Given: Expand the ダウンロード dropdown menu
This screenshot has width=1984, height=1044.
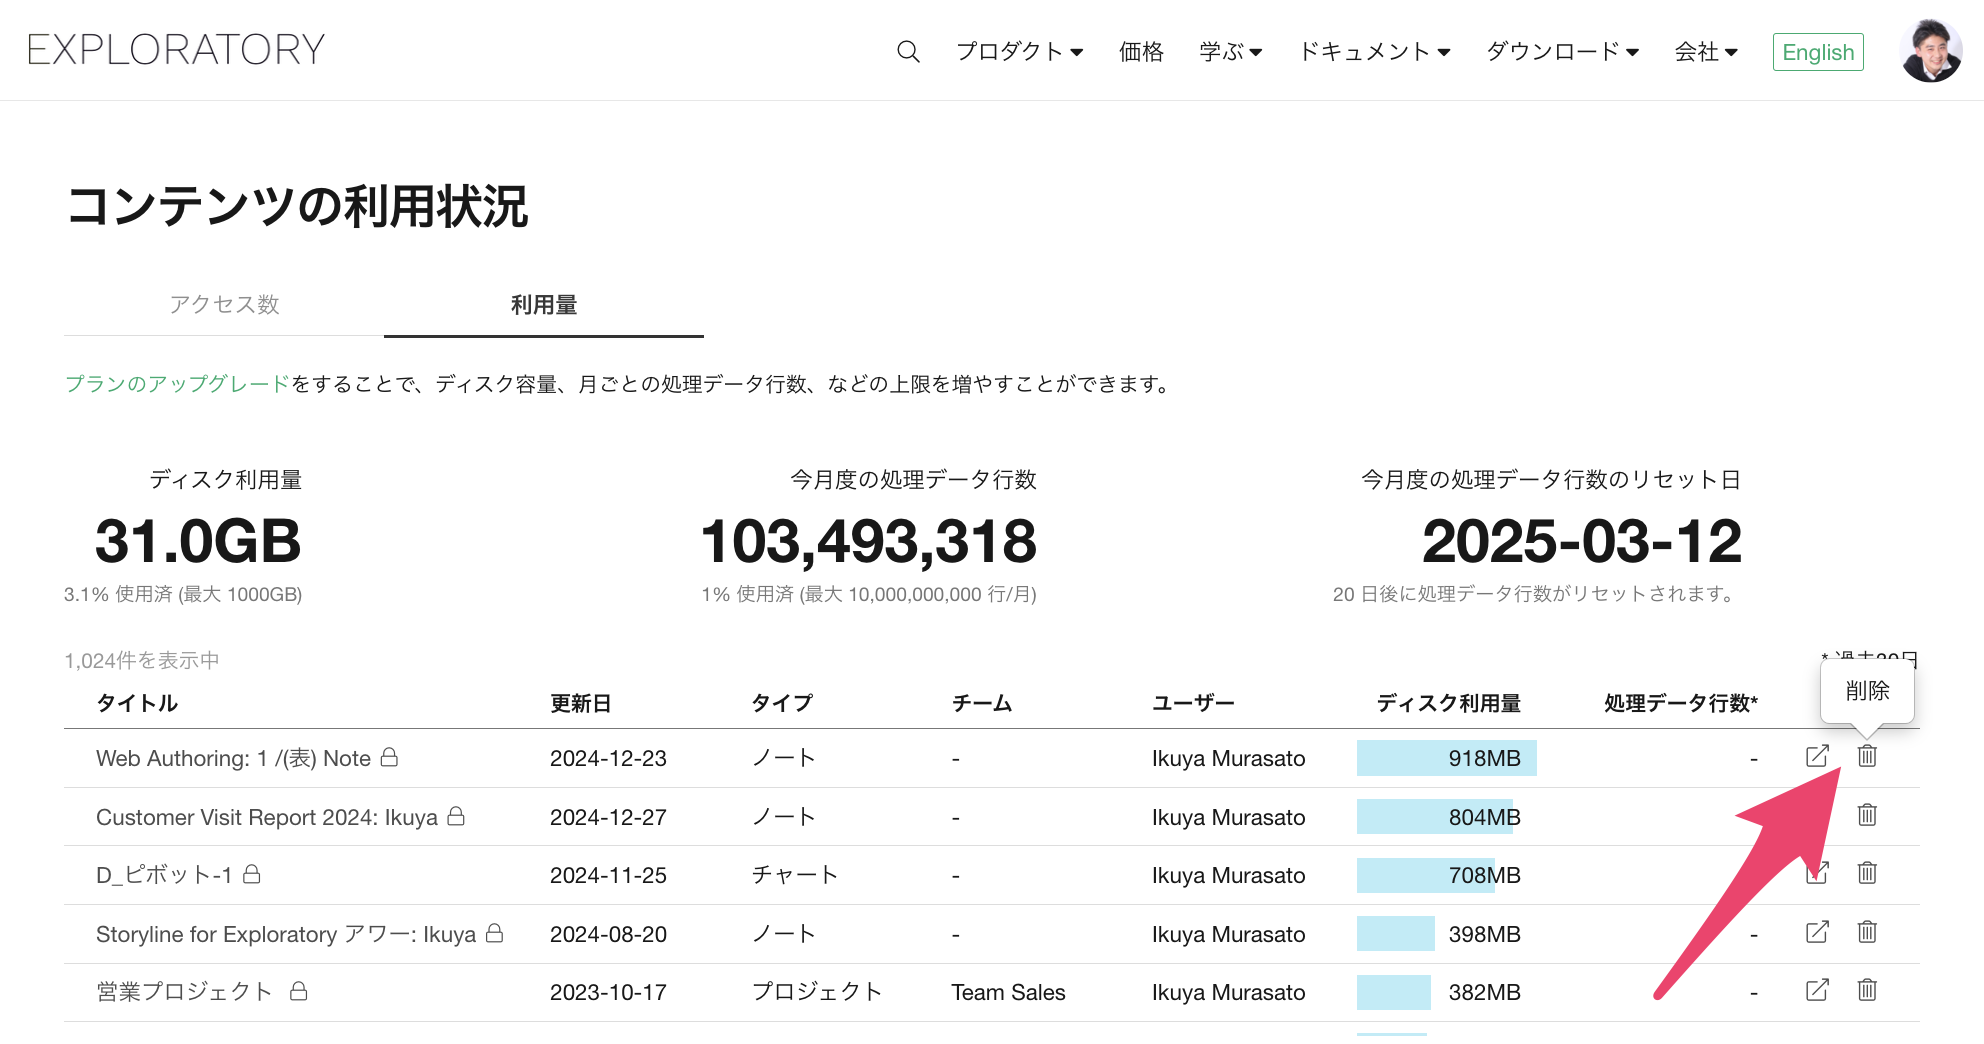Looking at the screenshot, I should click(1562, 52).
